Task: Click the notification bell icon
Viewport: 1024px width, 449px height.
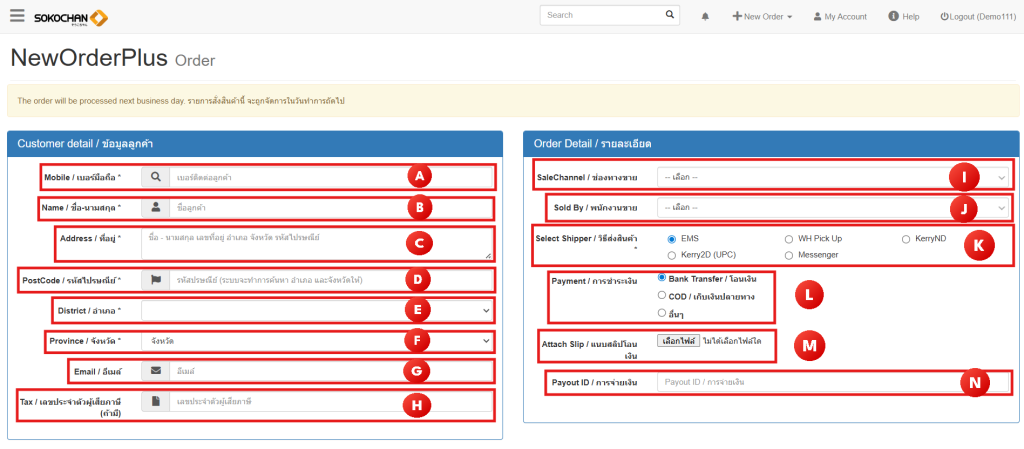Action: click(x=705, y=17)
